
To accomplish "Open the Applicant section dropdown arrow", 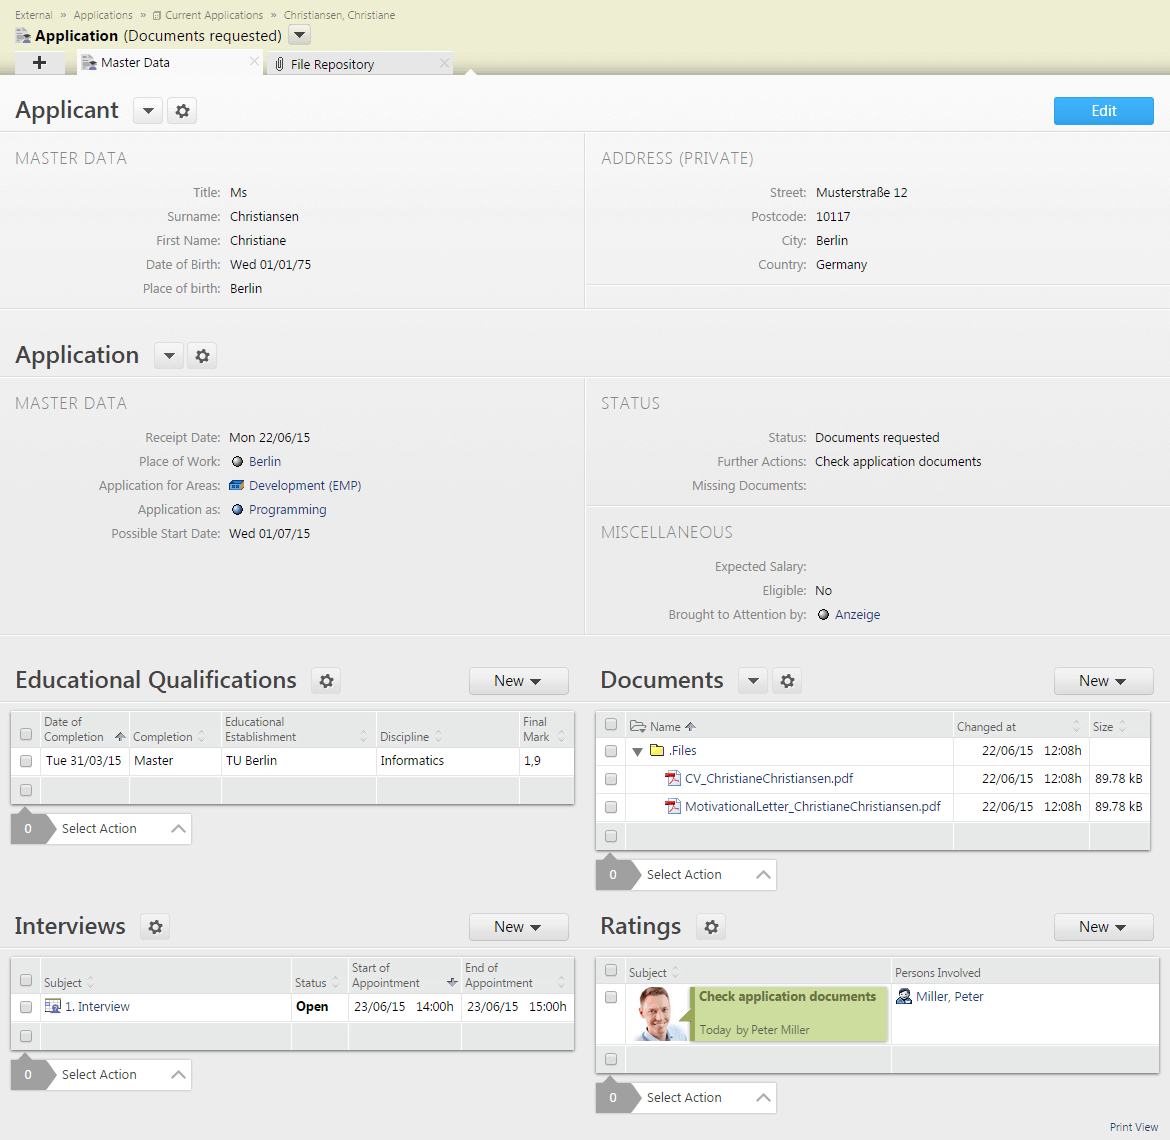I will [x=148, y=111].
